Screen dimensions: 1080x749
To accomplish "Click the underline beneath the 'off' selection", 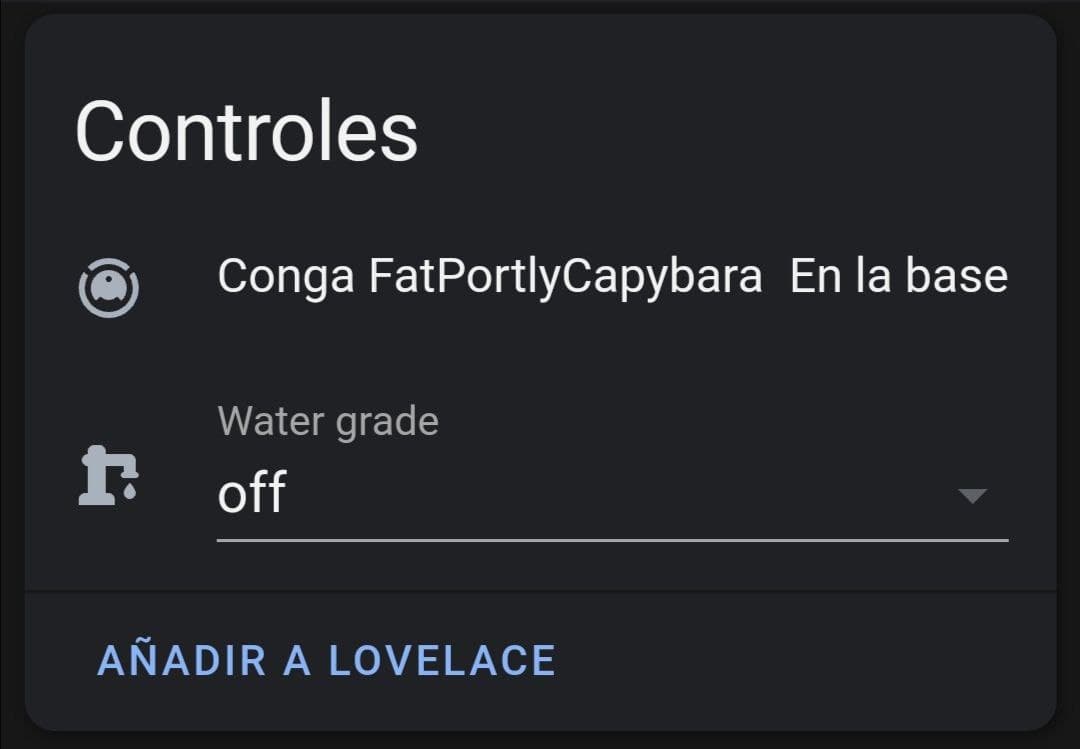I will click(x=612, y=540).
